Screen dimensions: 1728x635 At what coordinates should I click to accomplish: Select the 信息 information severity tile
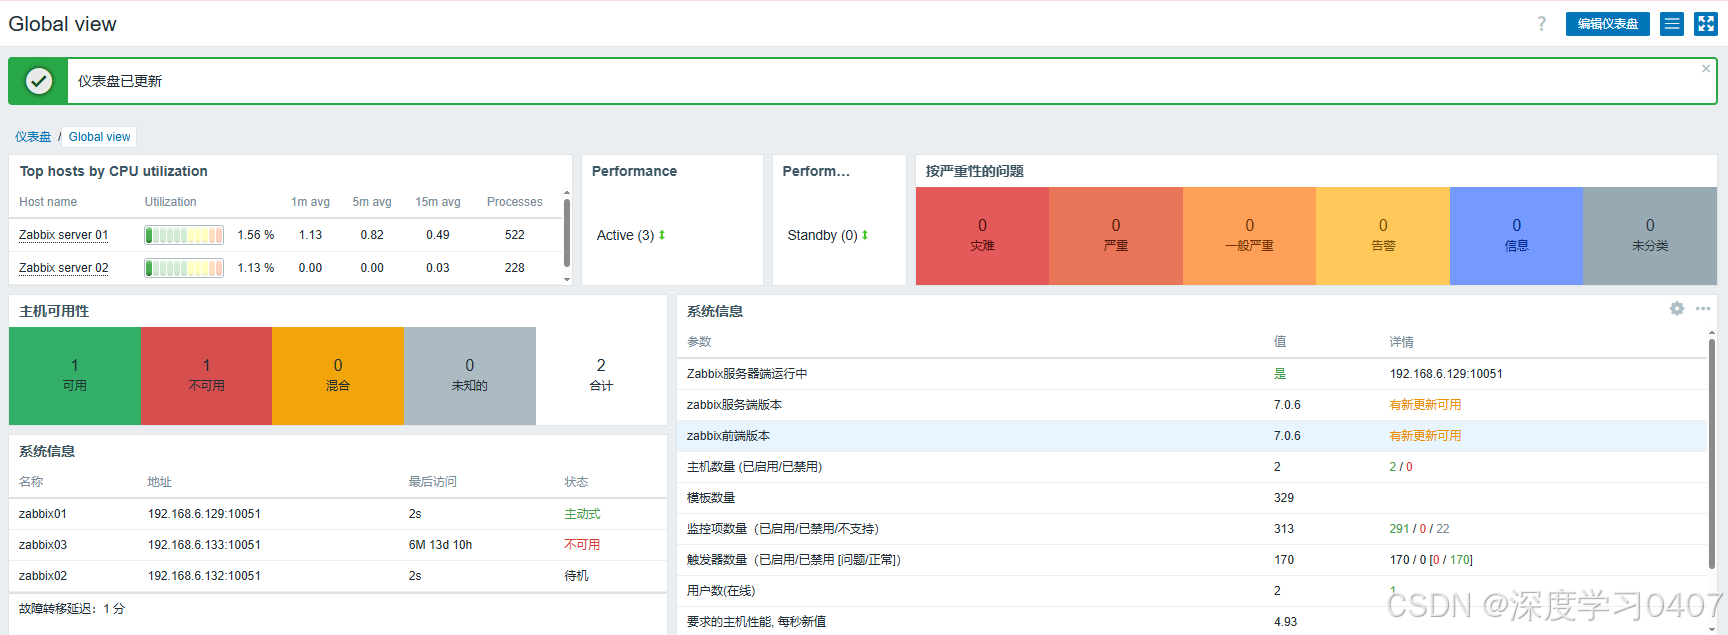1516,236
